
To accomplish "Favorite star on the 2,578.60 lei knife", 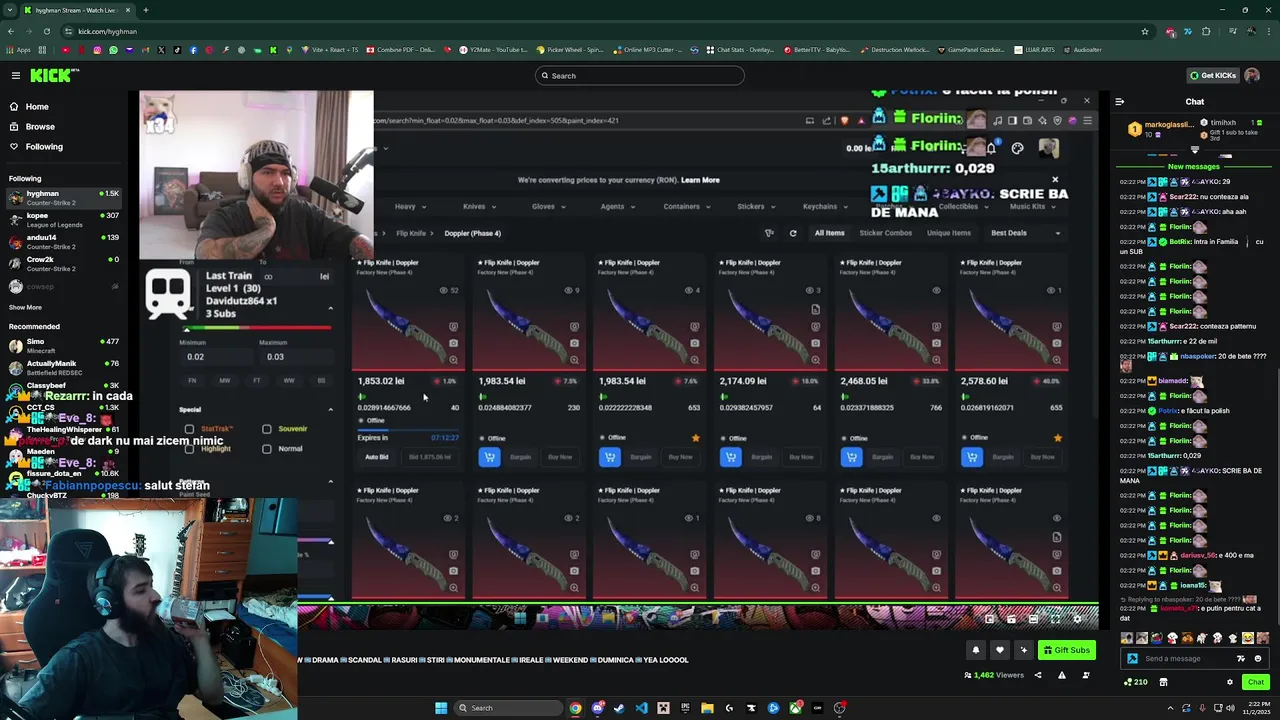I will coord(1057,437).
